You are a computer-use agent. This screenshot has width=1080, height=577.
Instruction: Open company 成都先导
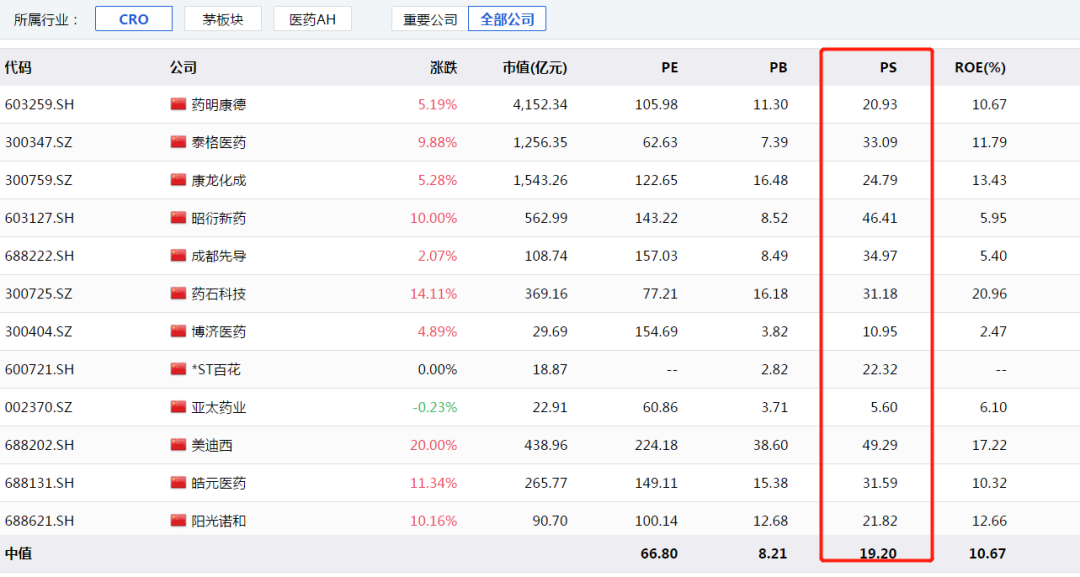pyautogui.click(x=218, y=256)
